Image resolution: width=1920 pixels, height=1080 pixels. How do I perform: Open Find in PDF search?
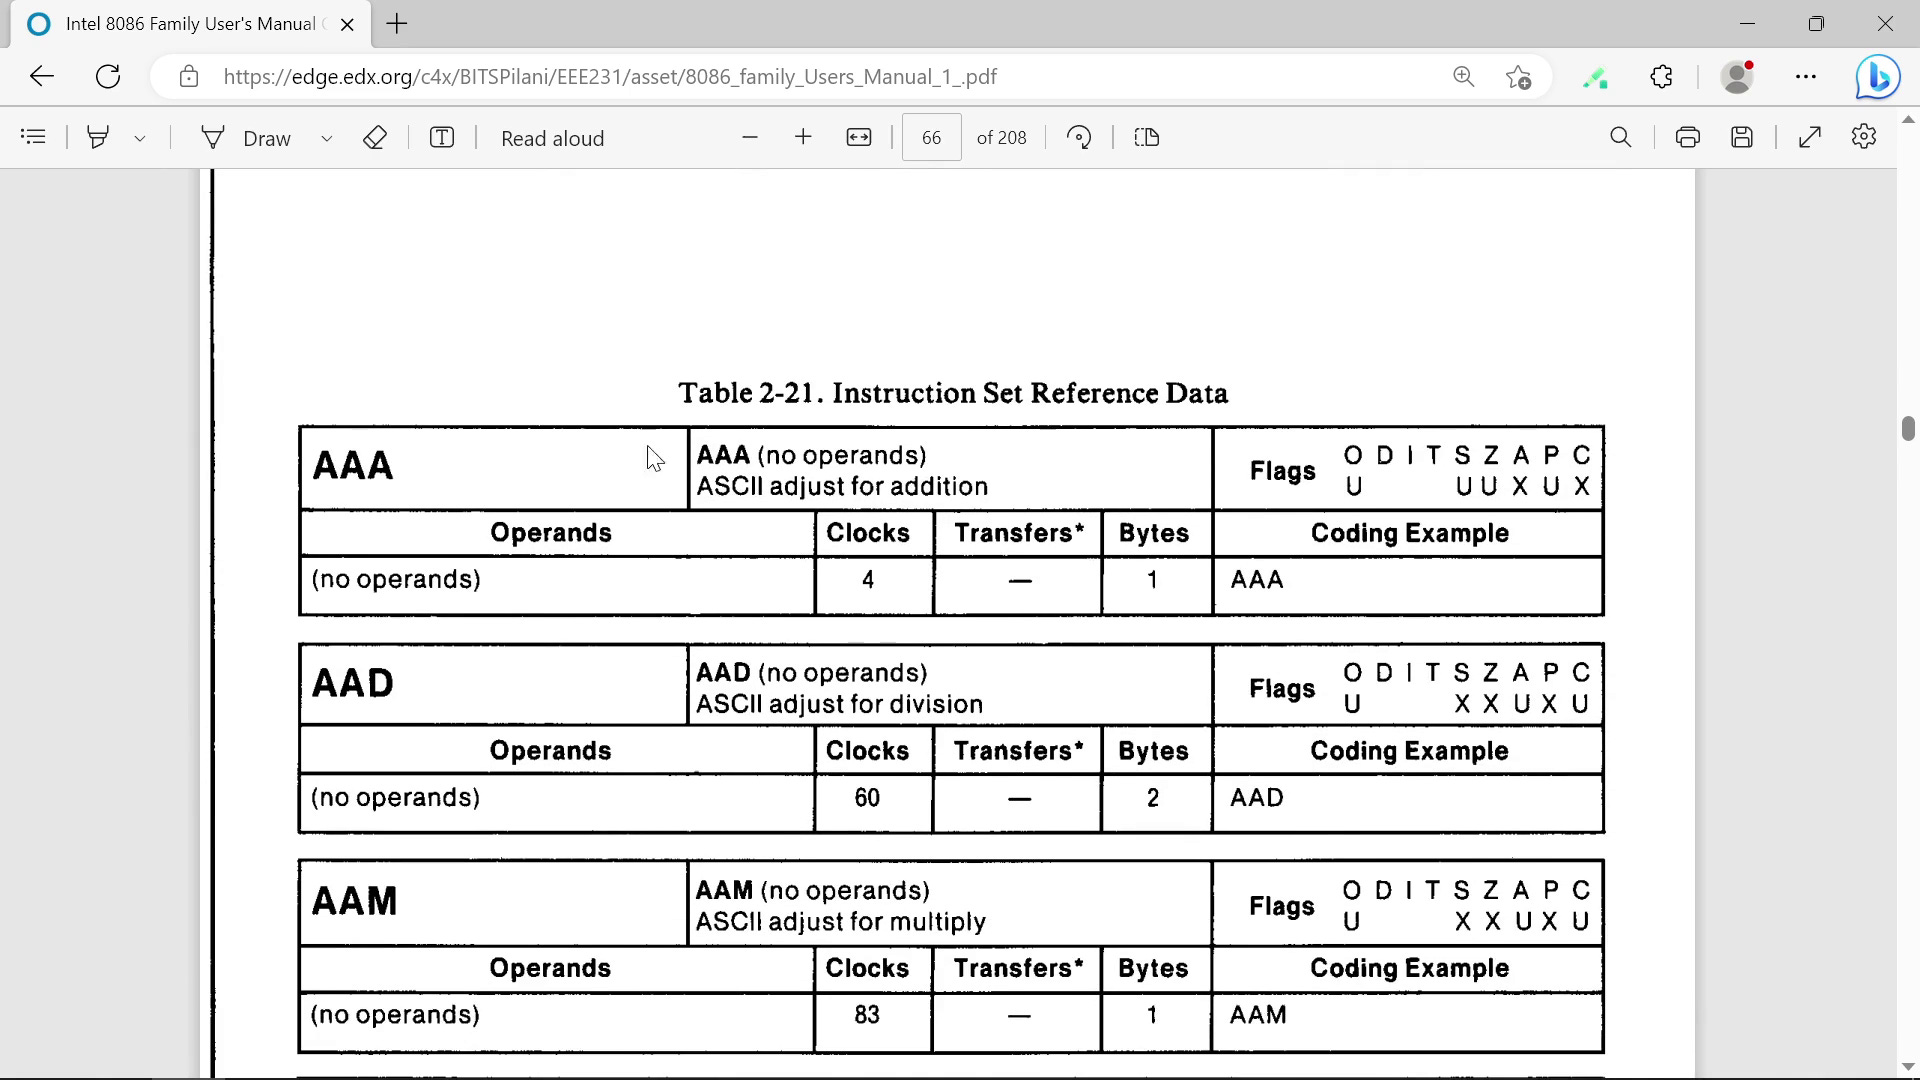(x=1620, y=137)
